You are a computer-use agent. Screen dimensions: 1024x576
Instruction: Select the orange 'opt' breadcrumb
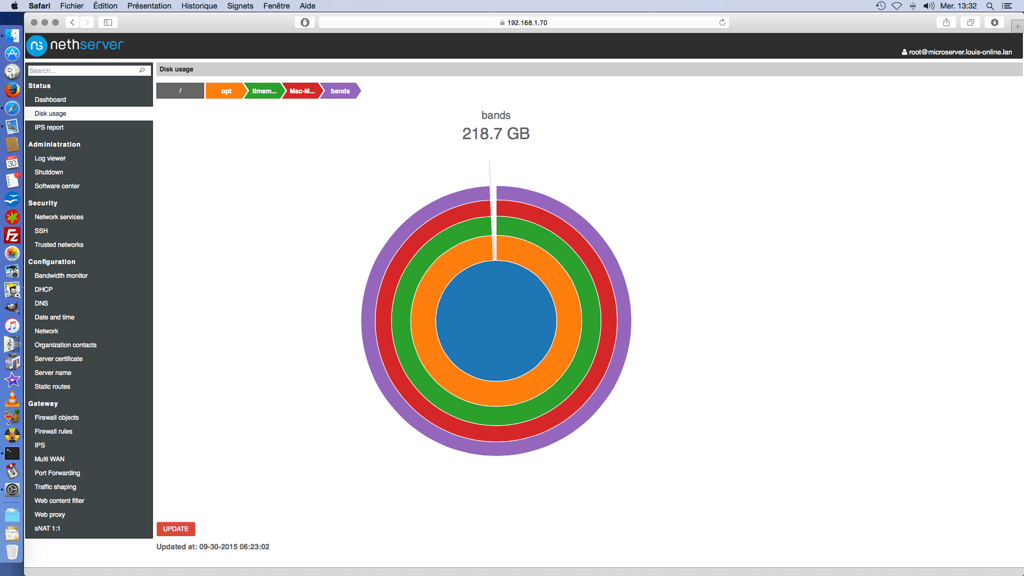225,91
